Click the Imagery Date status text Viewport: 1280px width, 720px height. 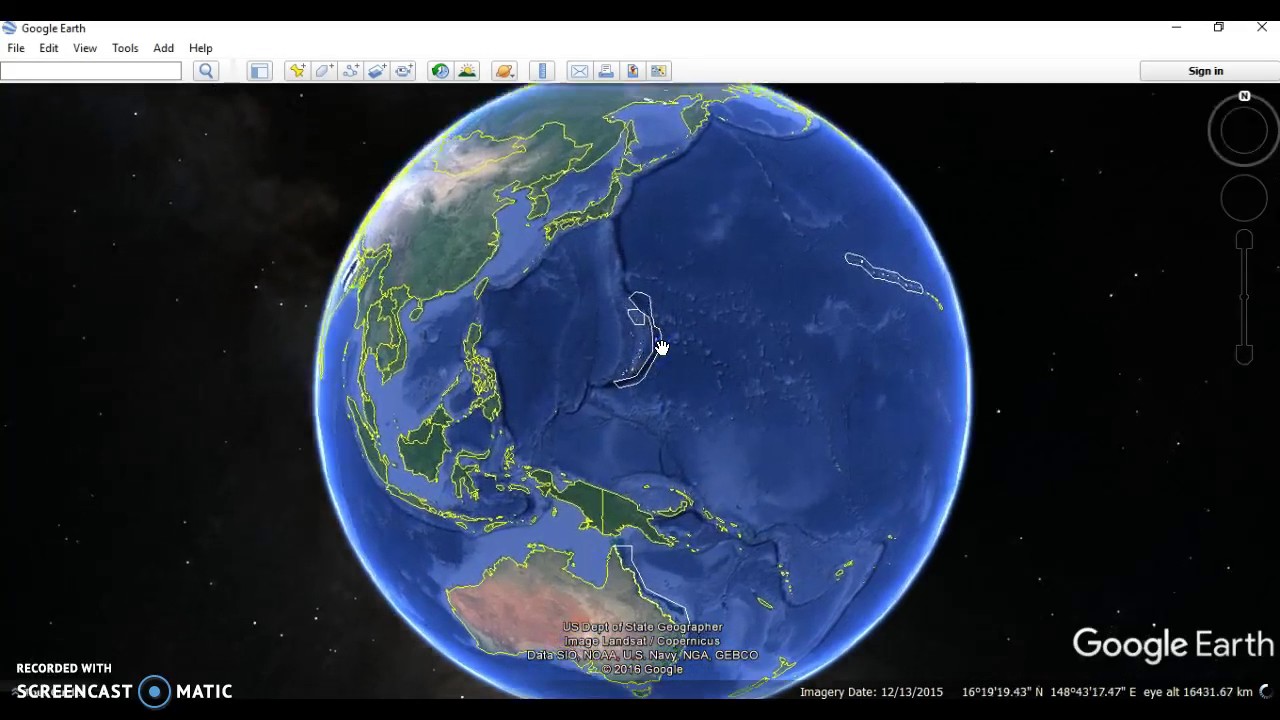click(871, 692)
